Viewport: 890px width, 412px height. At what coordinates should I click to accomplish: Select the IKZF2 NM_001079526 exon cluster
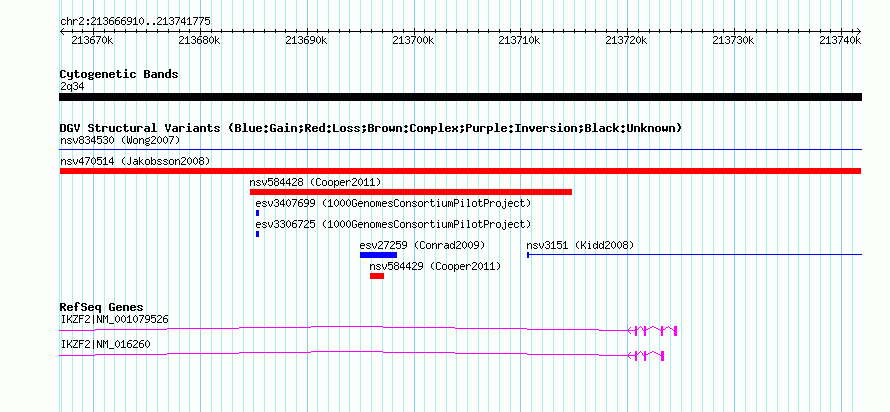tap(653, 331)
